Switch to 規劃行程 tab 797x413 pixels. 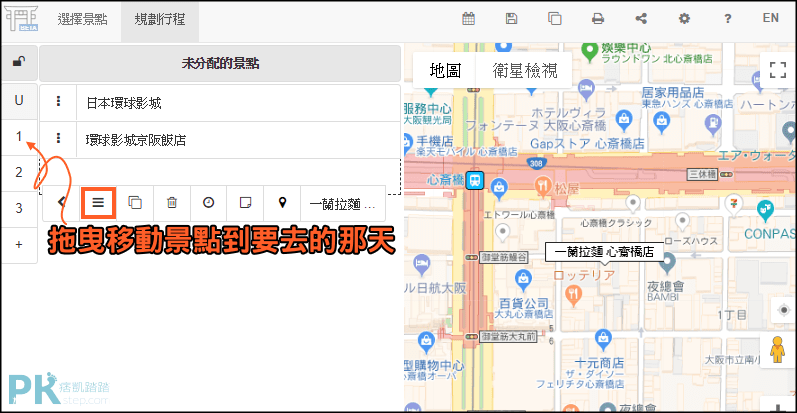click(160, 19)
